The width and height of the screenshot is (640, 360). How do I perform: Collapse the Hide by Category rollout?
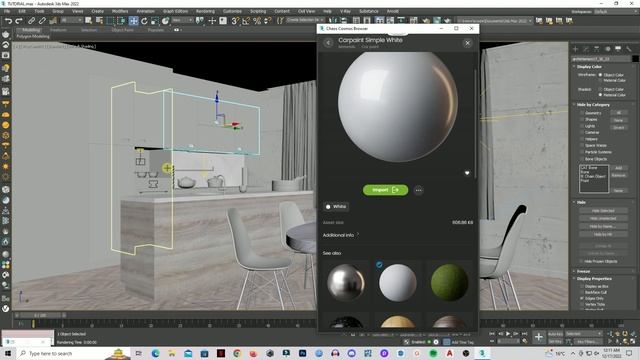(593, 105)
